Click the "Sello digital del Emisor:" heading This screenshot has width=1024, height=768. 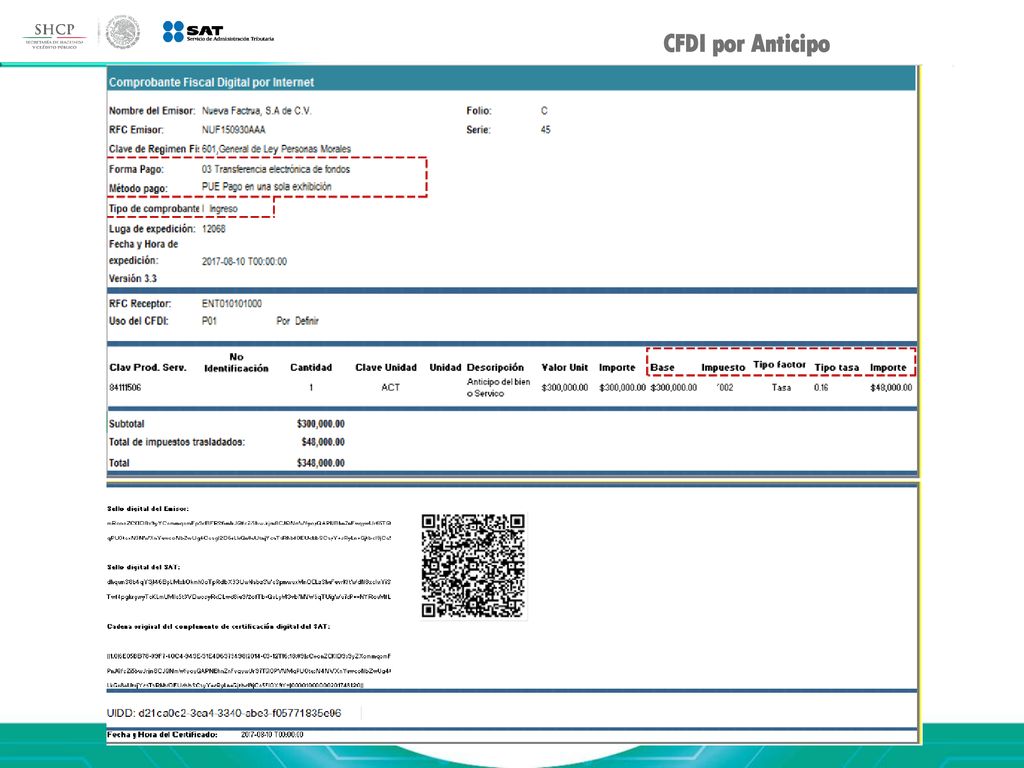[148, 509]
